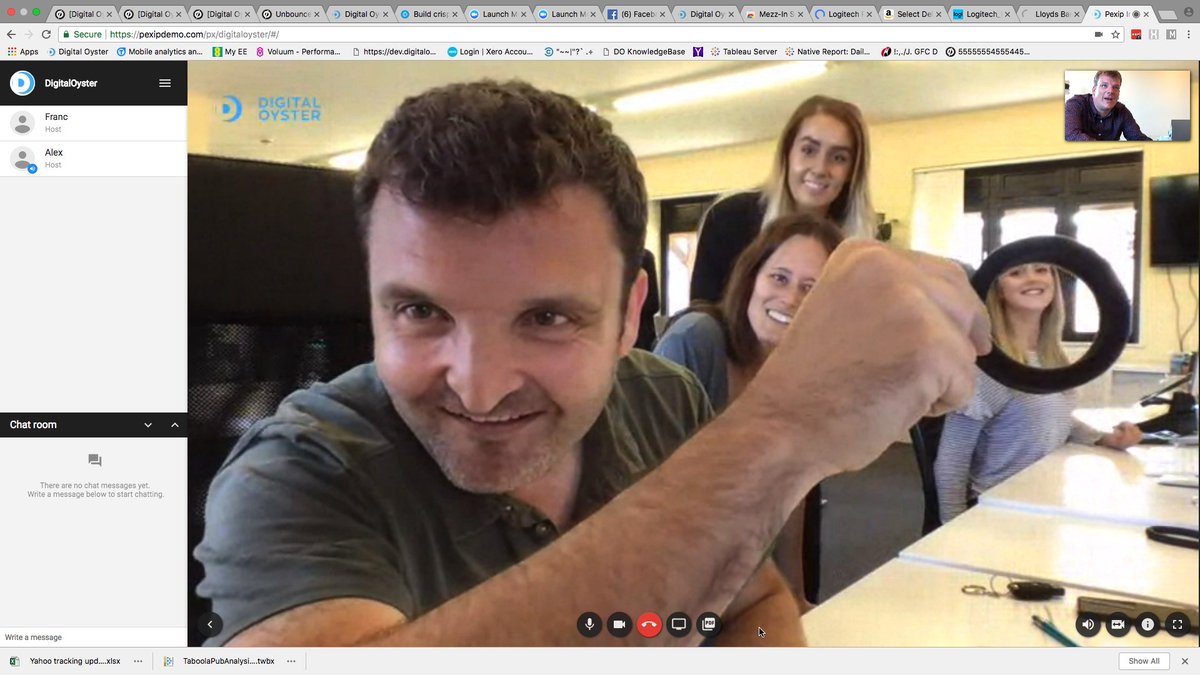The image size is (1200, 675).
Task: Open the call info icon
Action: [x=1148, y=624]
